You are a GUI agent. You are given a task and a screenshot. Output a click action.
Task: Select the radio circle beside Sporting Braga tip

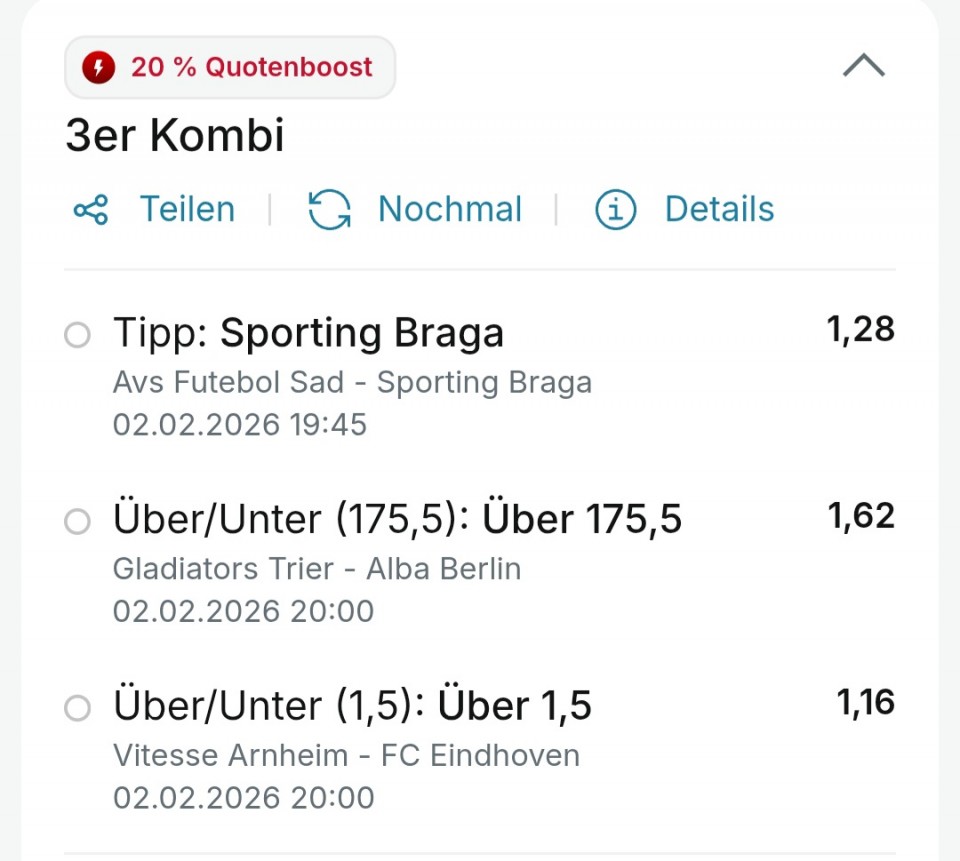coord(77,335)
